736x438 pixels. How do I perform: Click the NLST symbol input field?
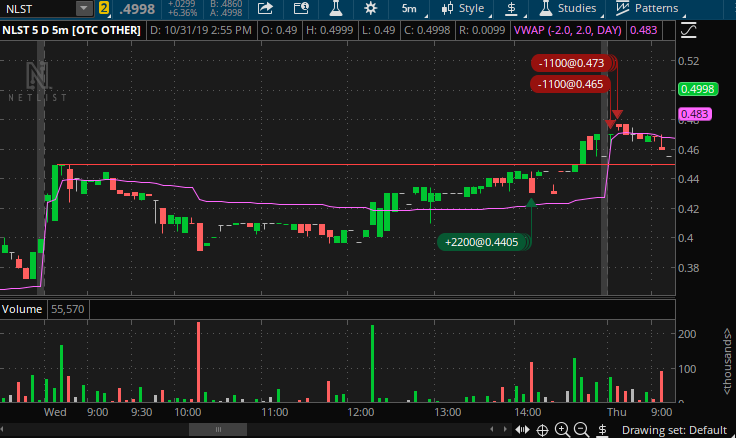coord(38,8)
